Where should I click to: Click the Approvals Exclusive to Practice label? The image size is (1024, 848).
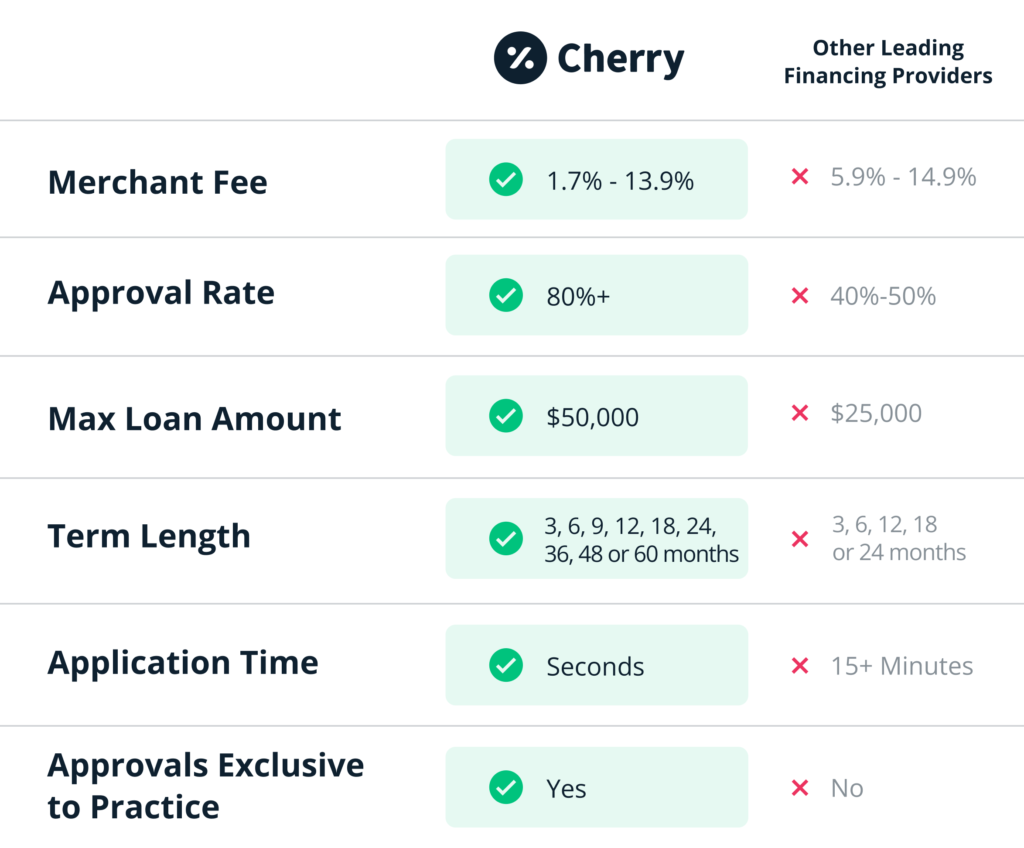206,786
